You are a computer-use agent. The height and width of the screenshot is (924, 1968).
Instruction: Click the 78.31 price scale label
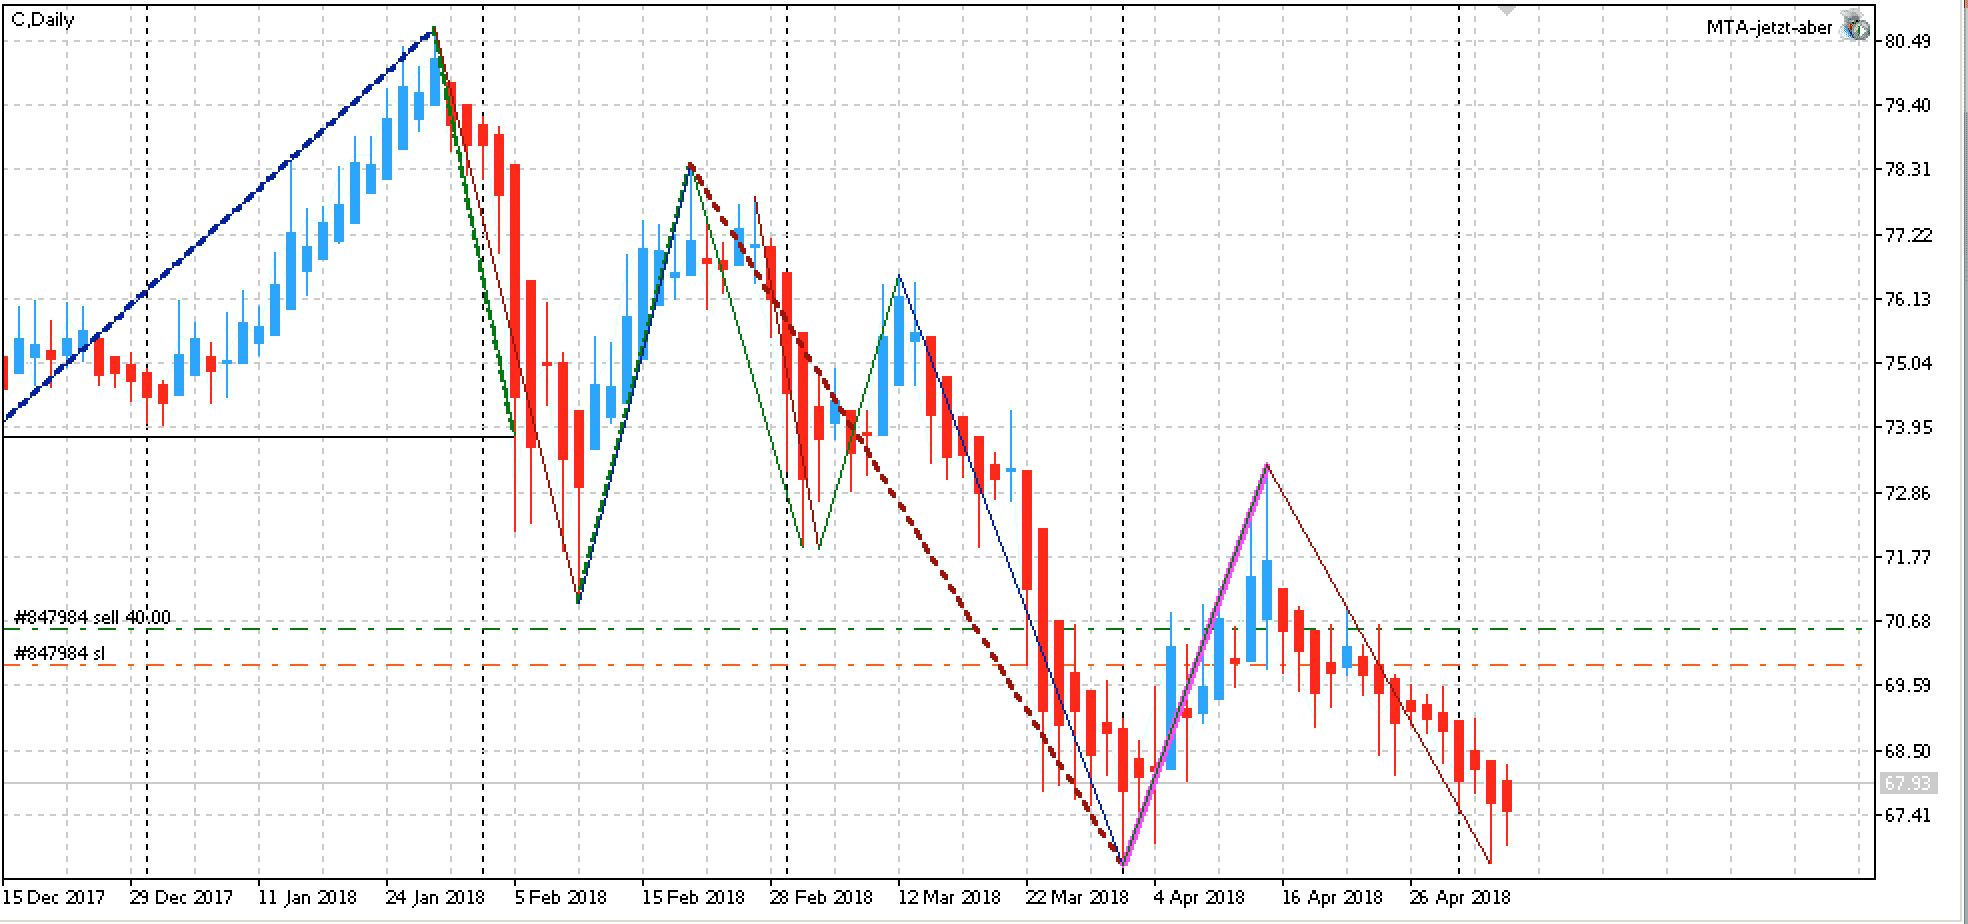1907,170
